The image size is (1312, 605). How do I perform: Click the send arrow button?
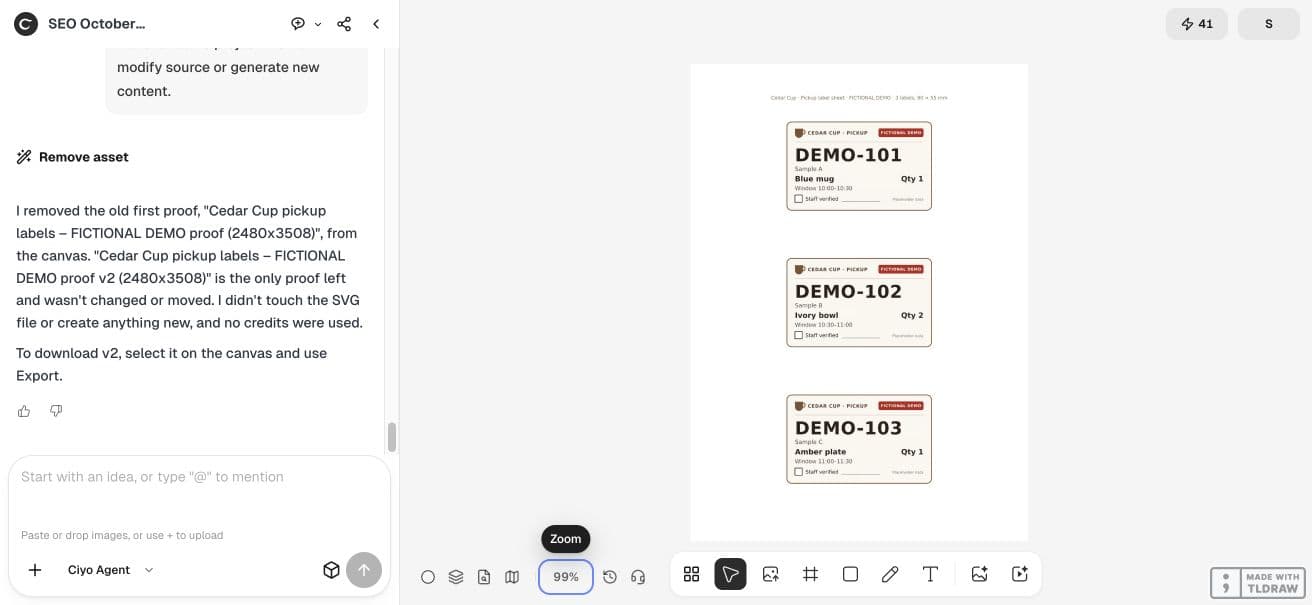[364, 570]
